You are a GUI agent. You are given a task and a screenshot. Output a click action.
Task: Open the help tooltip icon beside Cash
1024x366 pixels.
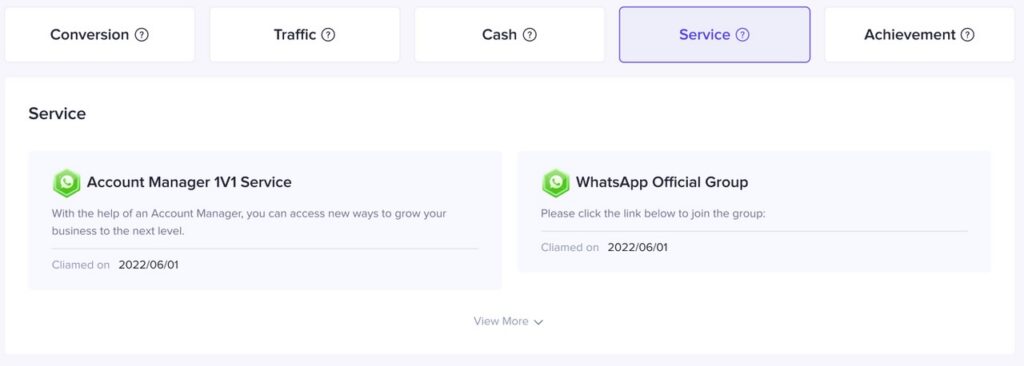tap(530, 35)
